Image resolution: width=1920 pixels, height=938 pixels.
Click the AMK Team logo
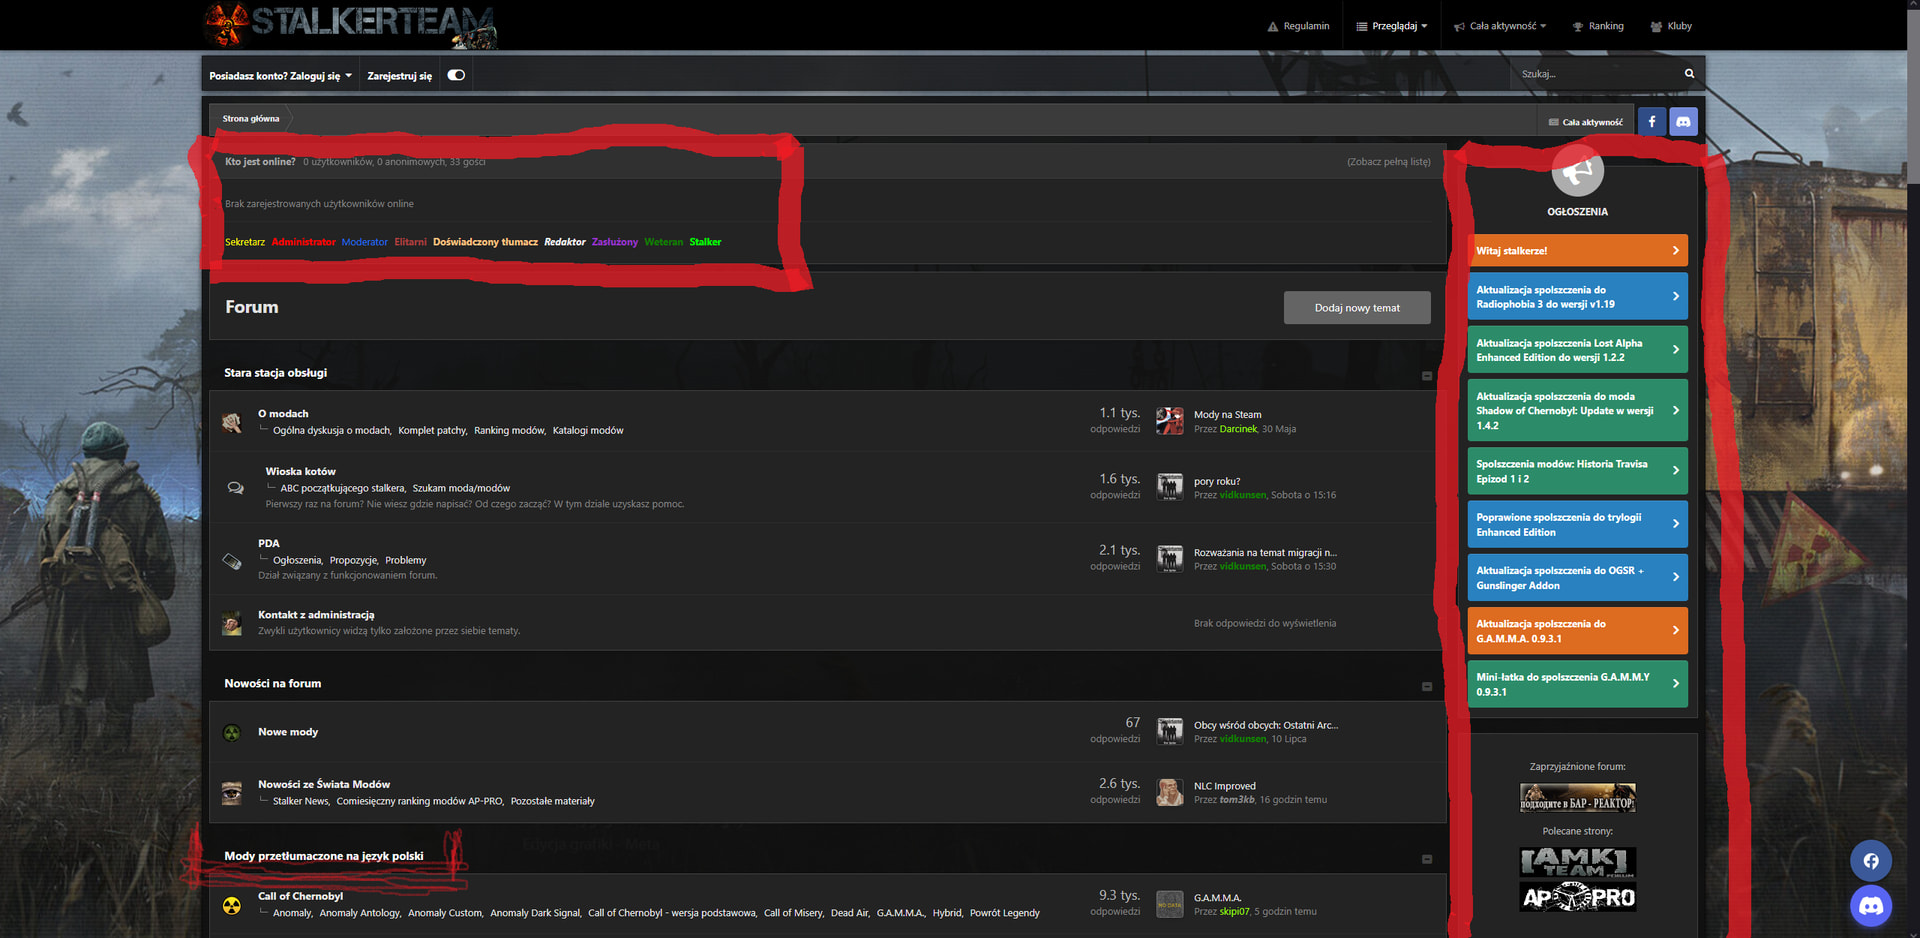tap(1578, 862)
